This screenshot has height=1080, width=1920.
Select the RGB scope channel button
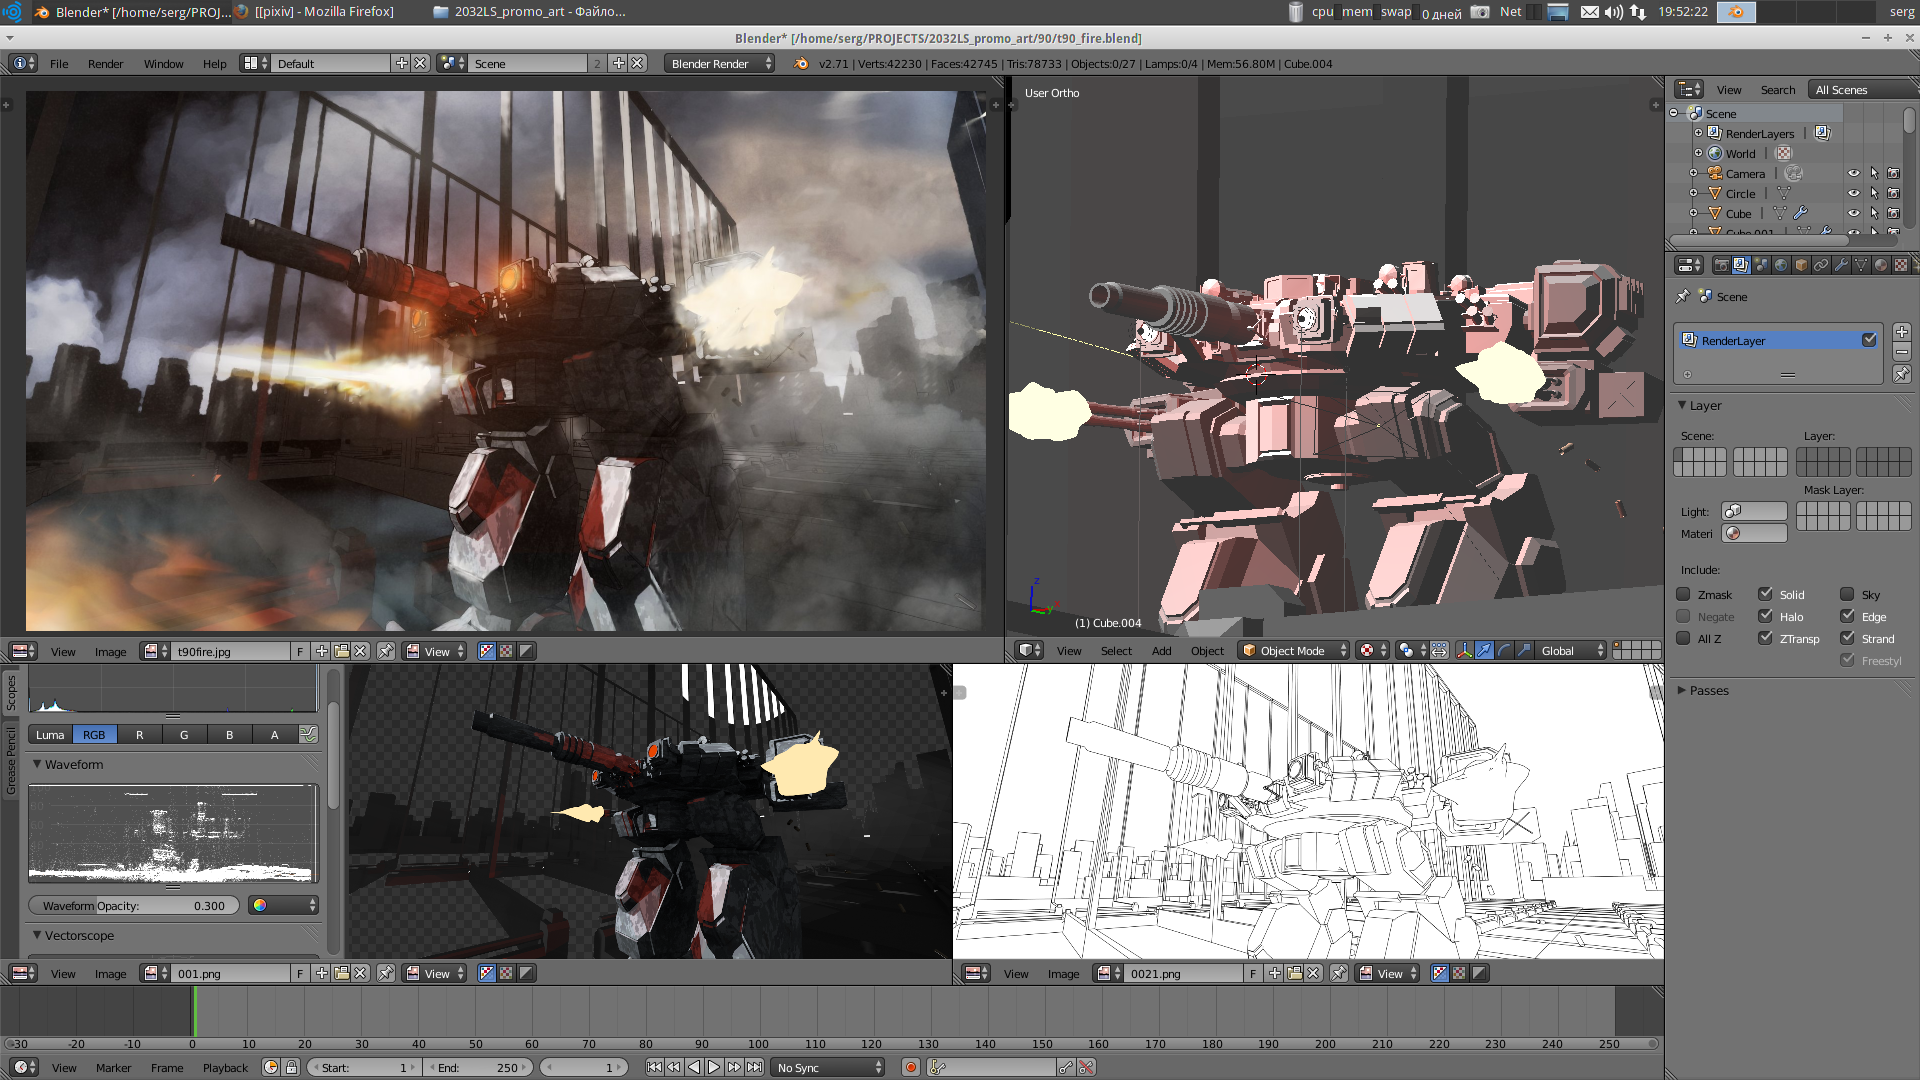point(94,735)
